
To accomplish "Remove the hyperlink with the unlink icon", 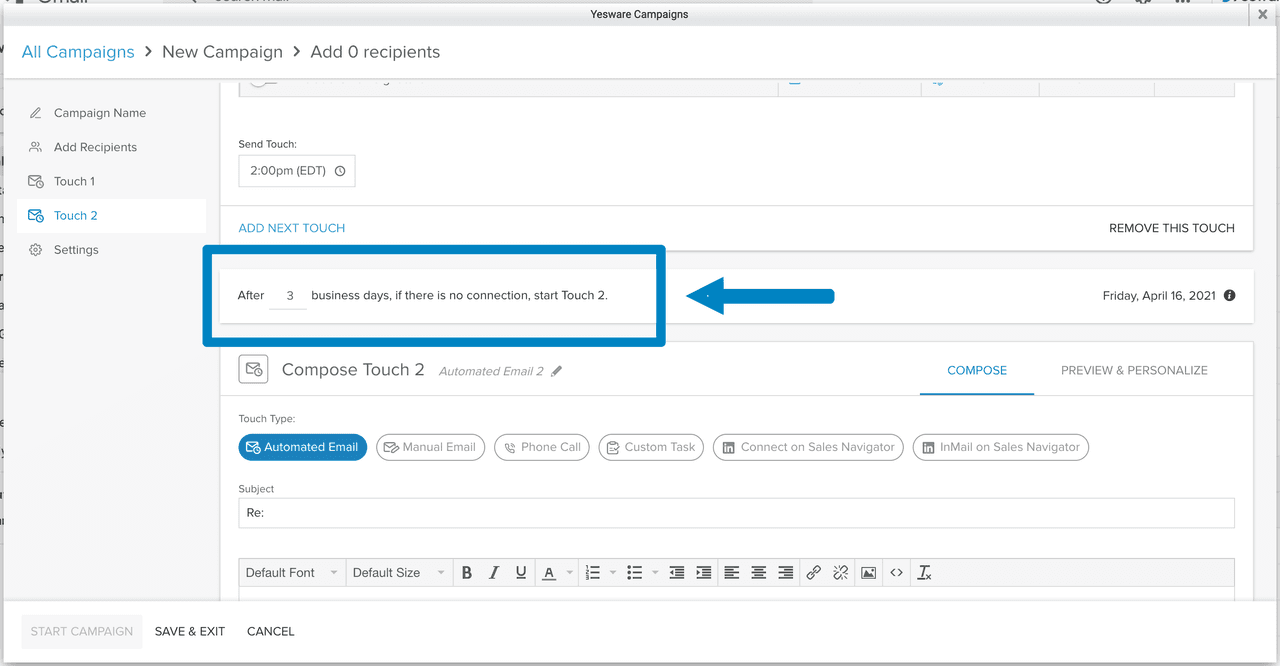I will [x=841, y=573].
